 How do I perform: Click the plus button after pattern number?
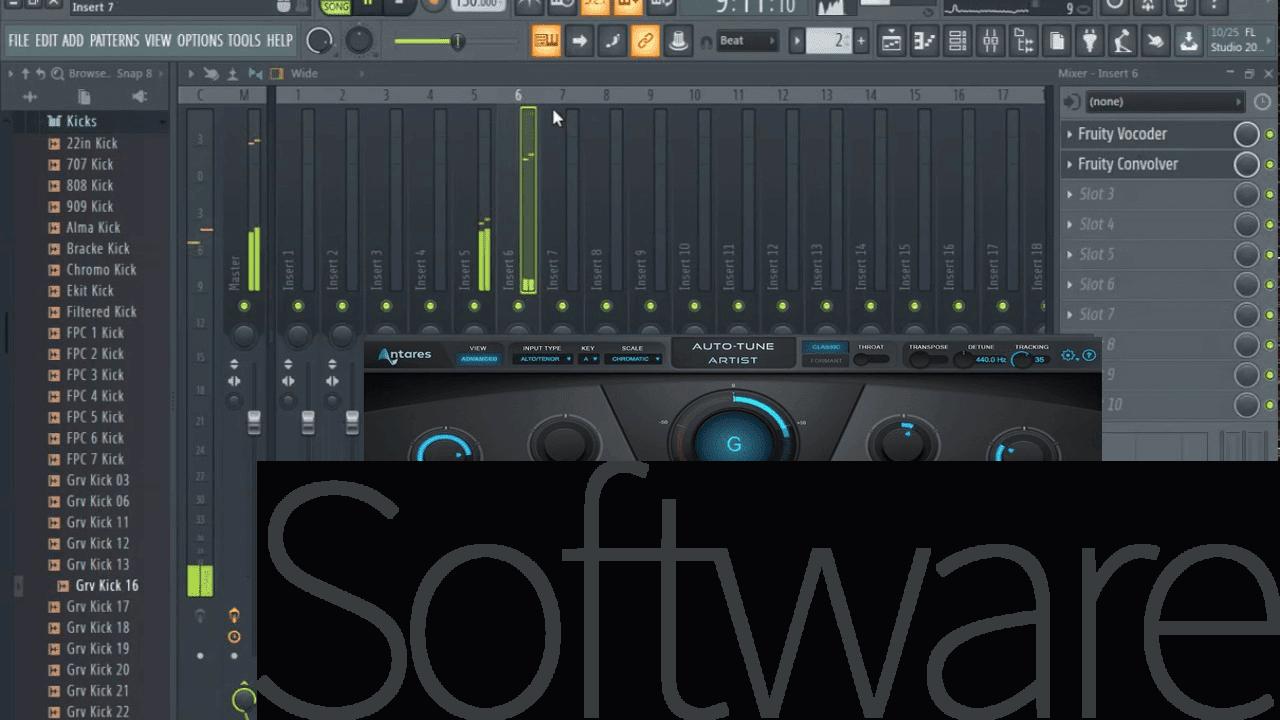click(x=861, y=41)
